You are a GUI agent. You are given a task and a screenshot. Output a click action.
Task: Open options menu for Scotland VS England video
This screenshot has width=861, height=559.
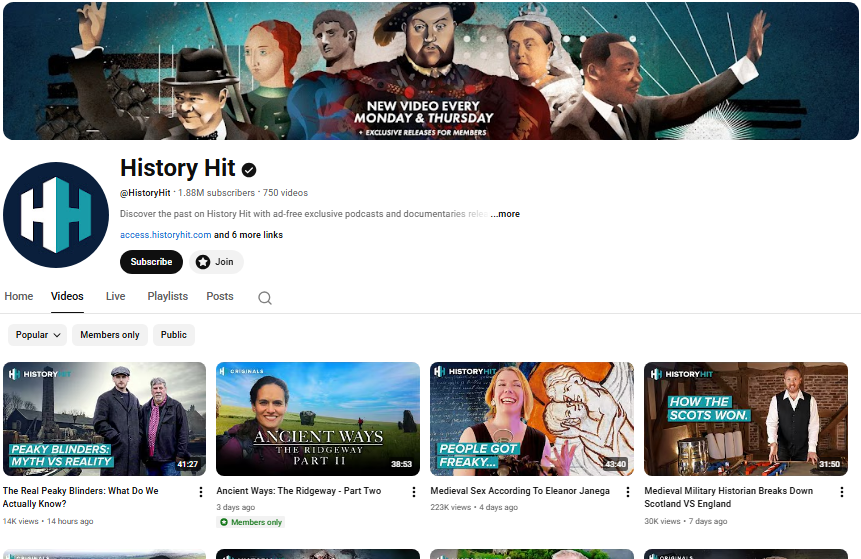tap(842, 492)
